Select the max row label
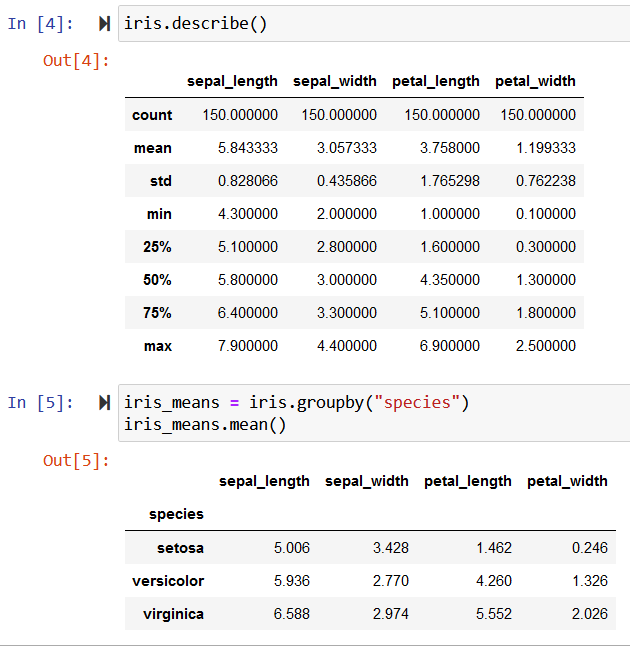The image size is (630, 646). tap(158, 346)
